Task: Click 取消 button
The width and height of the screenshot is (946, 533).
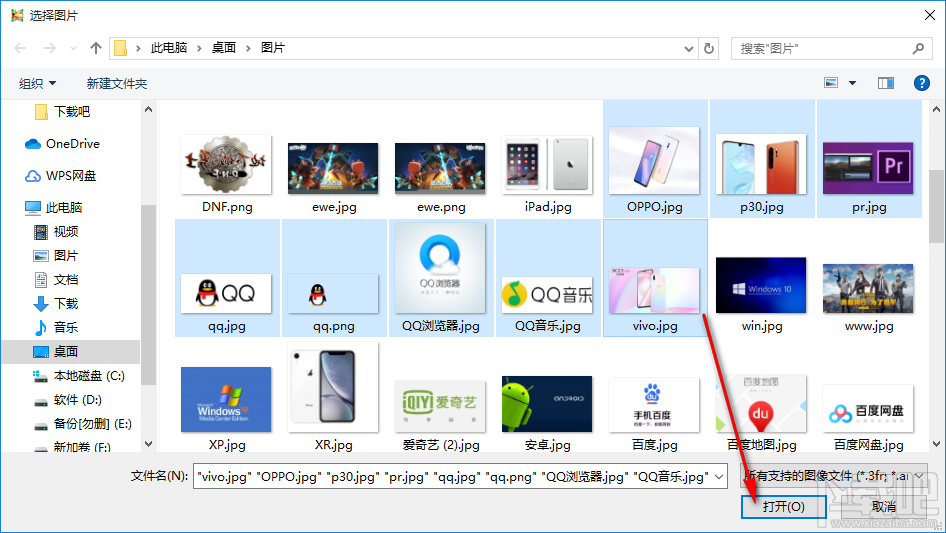Action: (883, 506)
